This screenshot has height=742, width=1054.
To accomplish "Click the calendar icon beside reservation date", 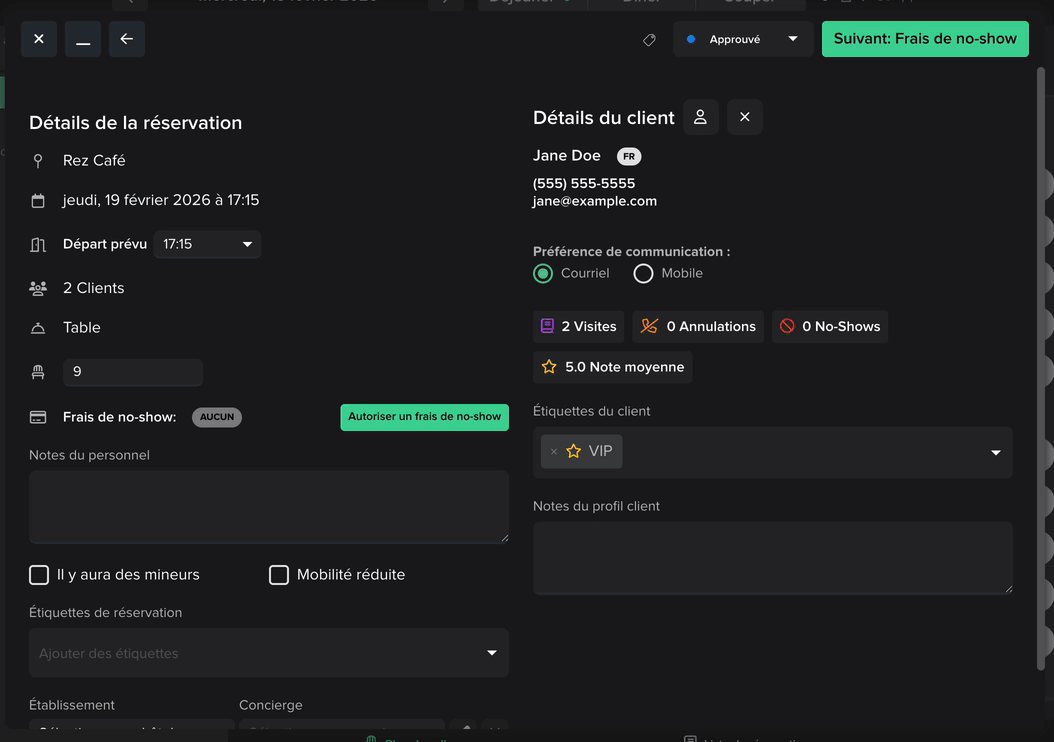I will [38, 201].
